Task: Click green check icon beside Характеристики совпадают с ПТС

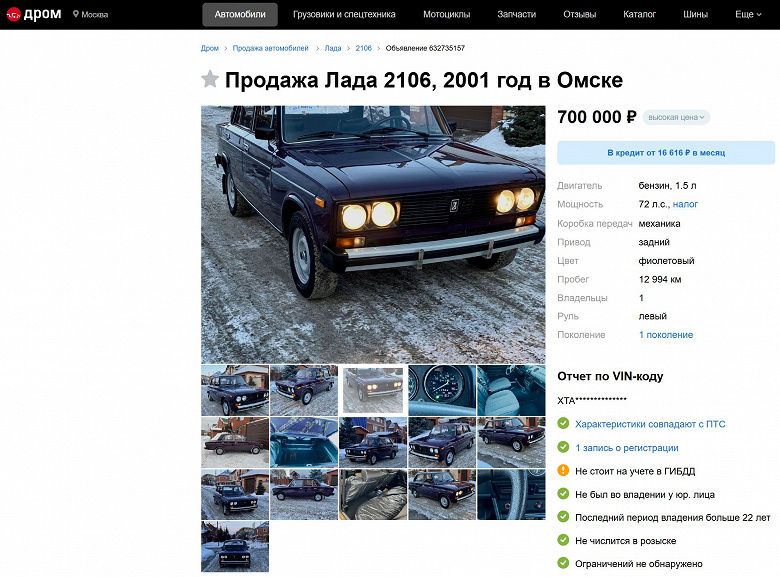Action: pyautogui.click(x=563, y=424)
